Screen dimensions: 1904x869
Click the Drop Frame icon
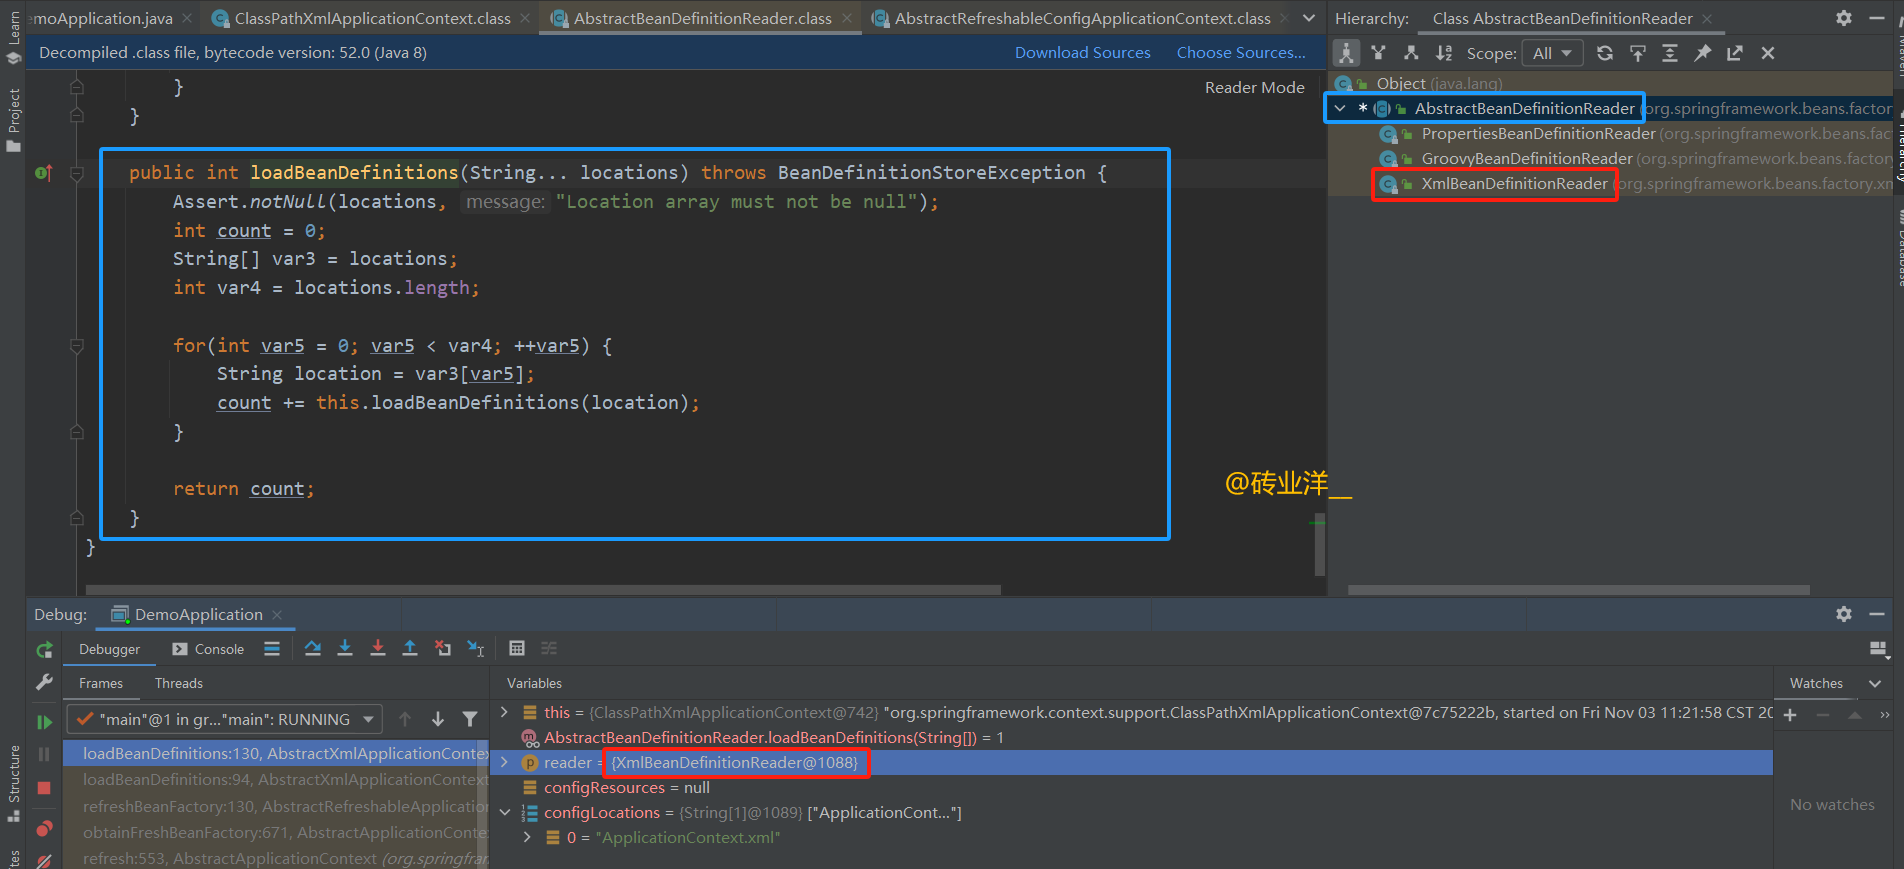pyautogui.click(x=443, y=649)
